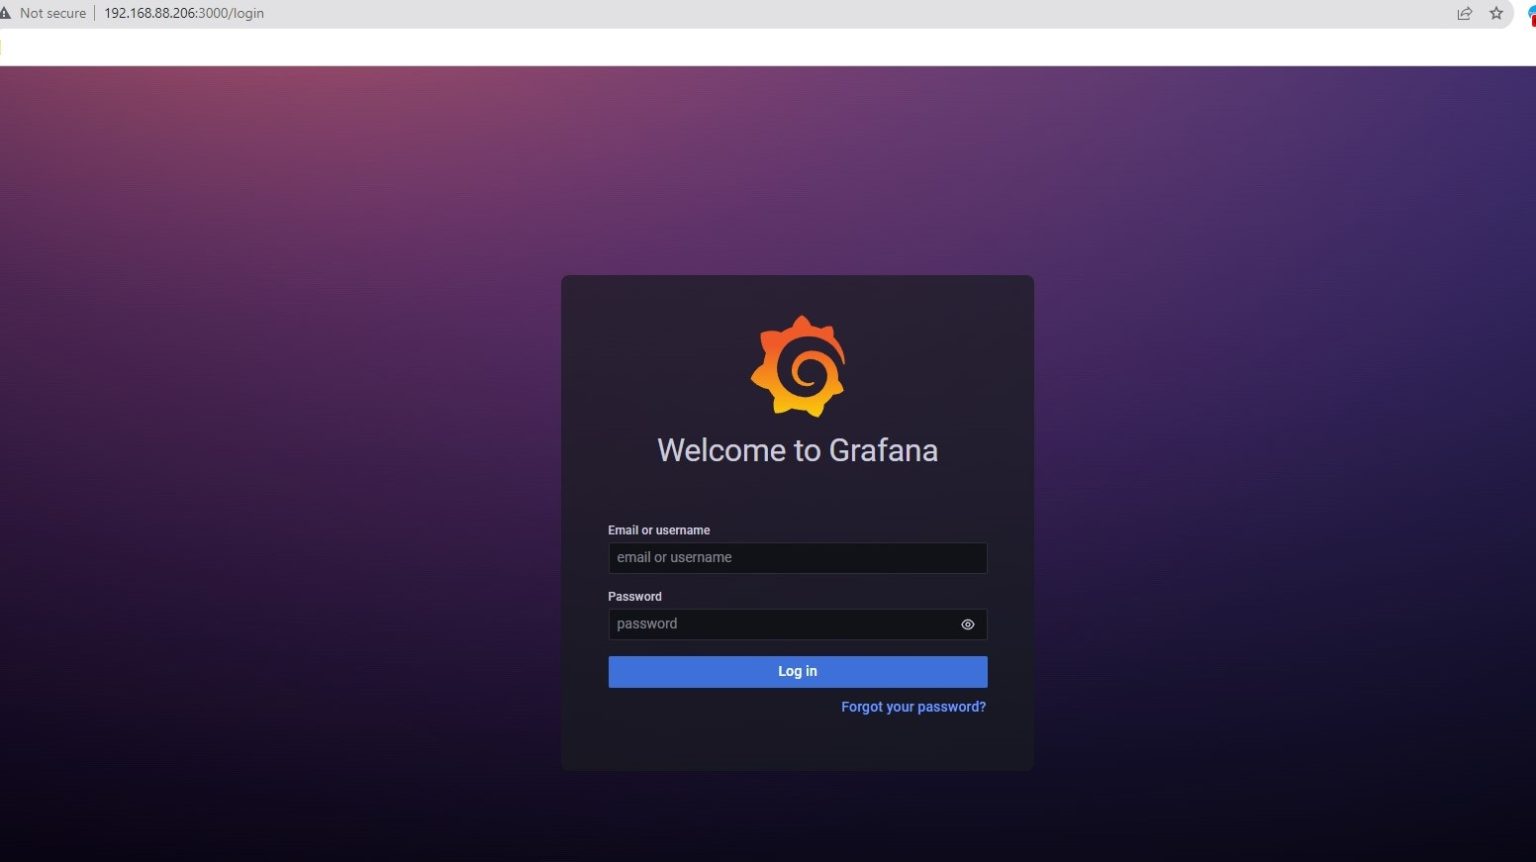Click the Grafana spiral logo

(797, 365)
